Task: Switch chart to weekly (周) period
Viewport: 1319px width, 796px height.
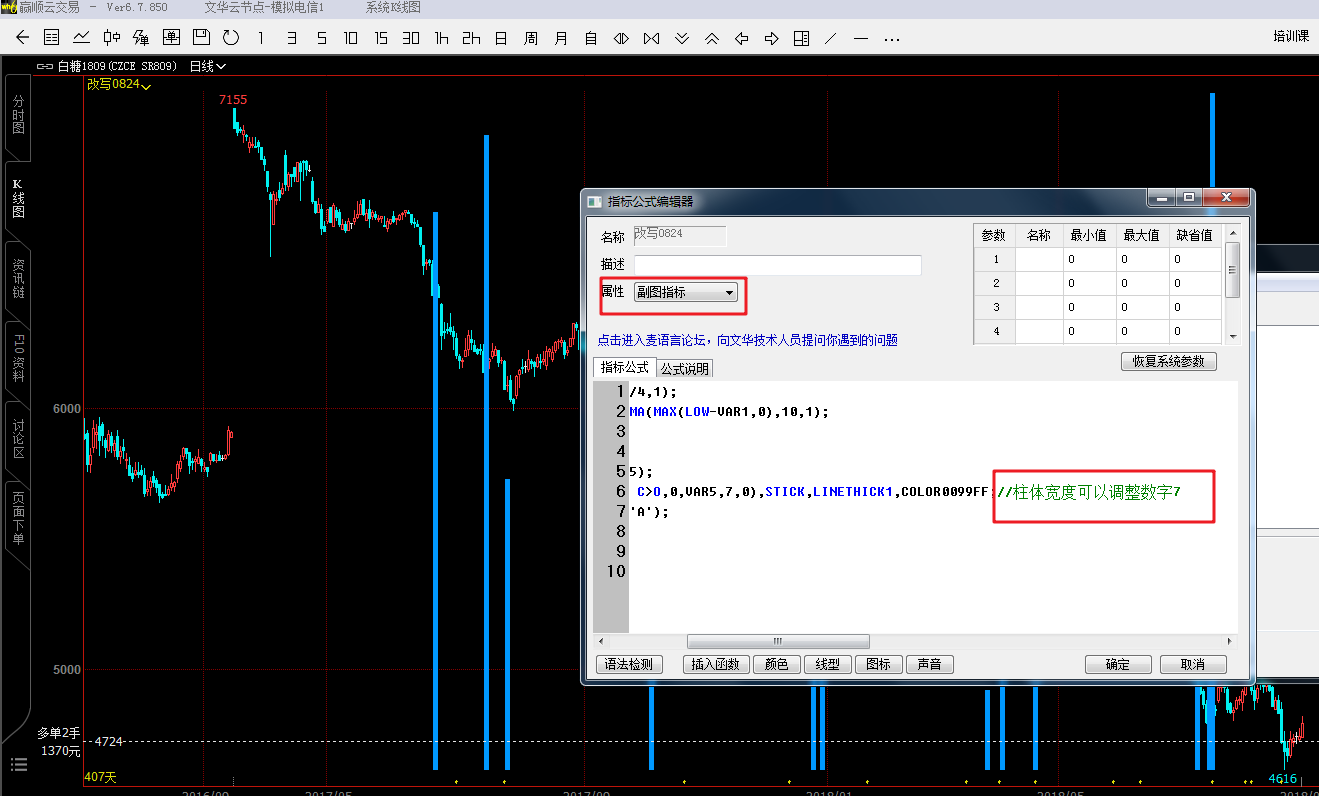Action: [x=531, y=38]
